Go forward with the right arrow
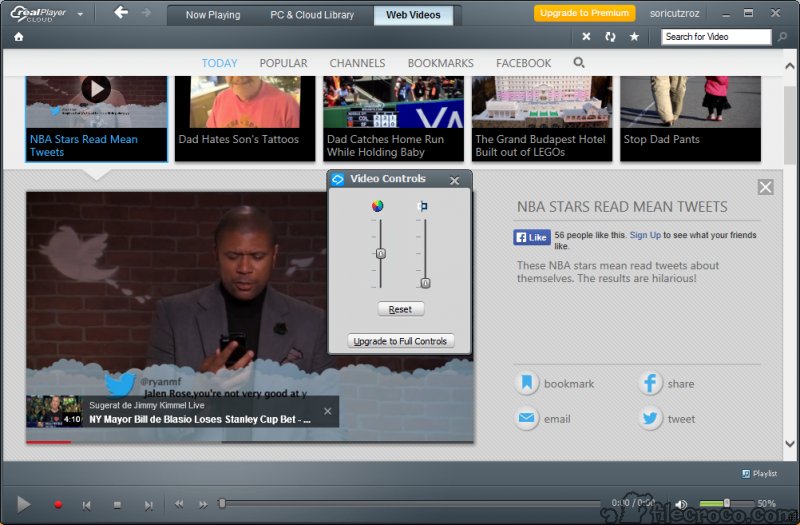800x525 pixels. click(146, 12)
